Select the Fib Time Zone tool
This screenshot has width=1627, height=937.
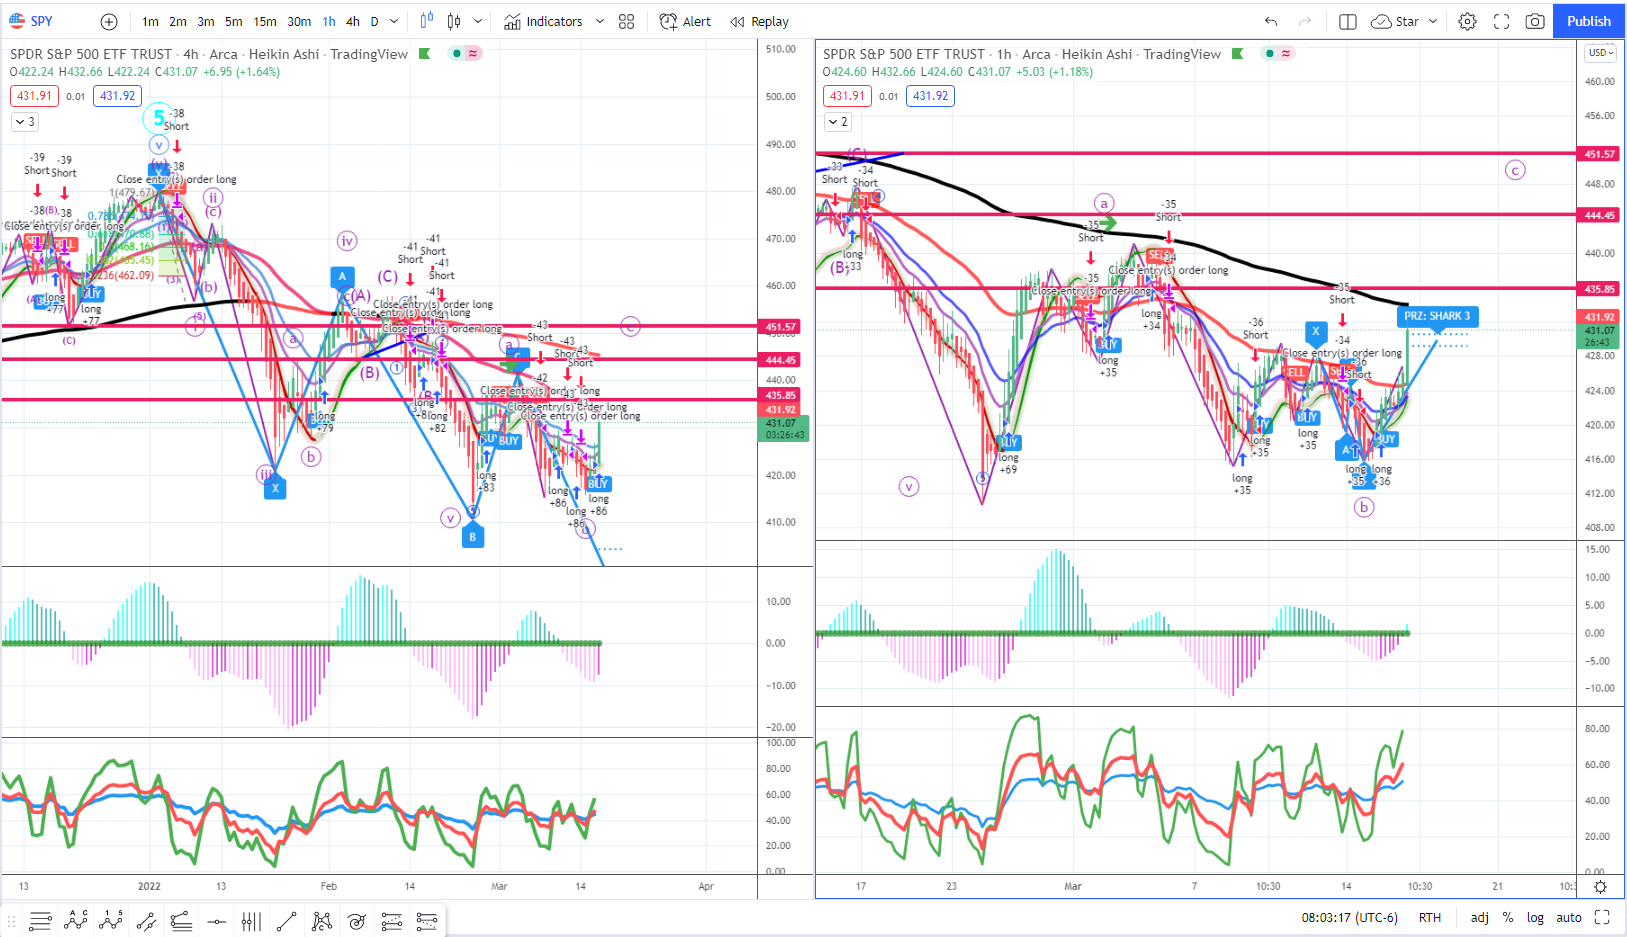(x=251, y=921)
